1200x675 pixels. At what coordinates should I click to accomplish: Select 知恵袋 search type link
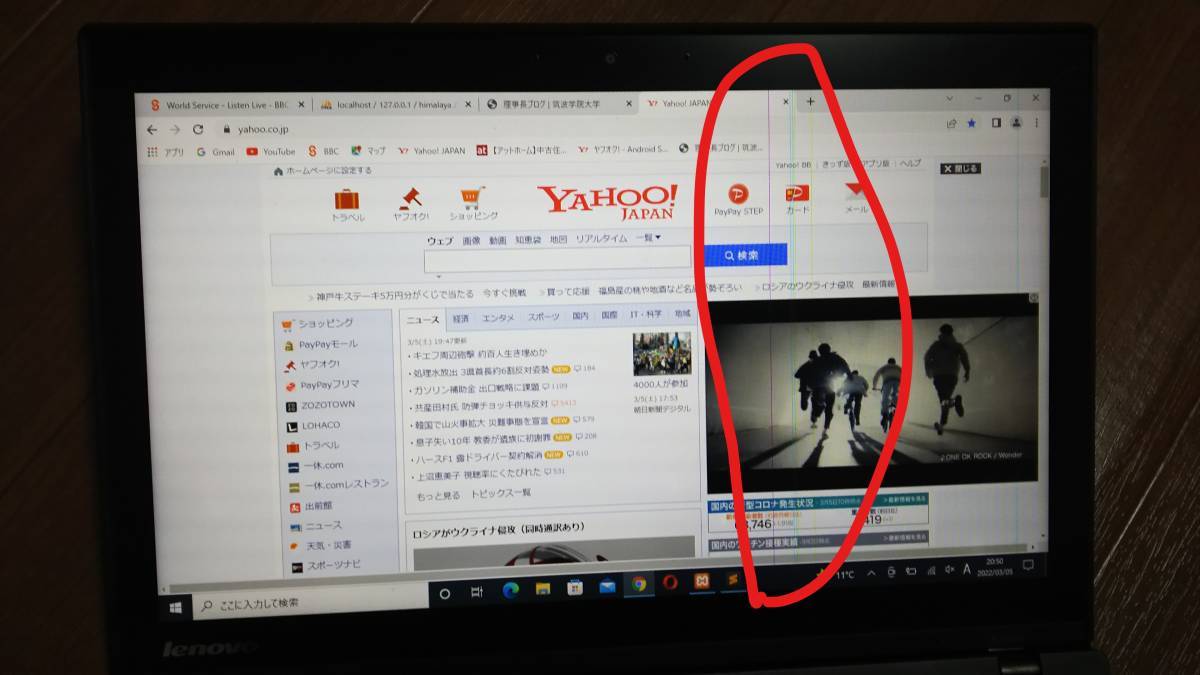coord(528,240)
